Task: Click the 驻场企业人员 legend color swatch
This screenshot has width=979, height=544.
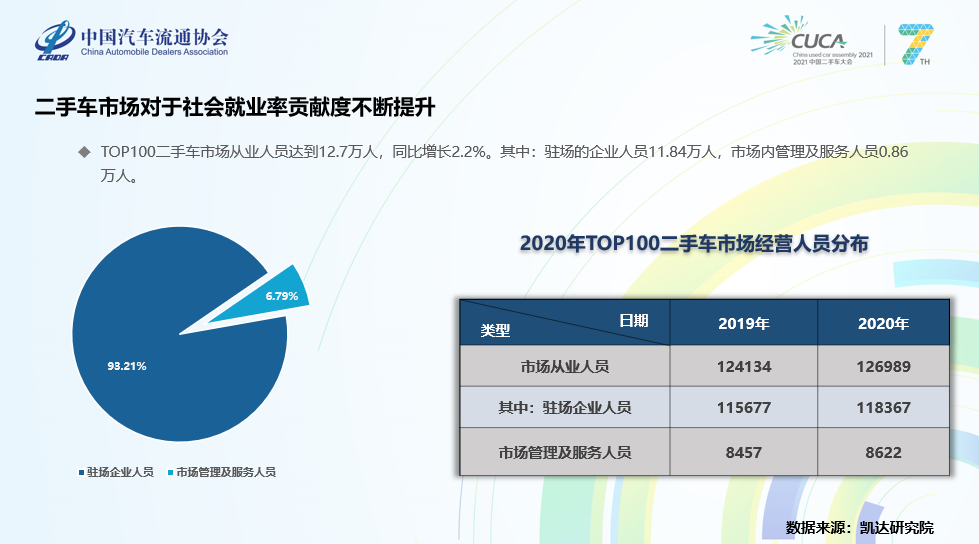Action: coord(81,473)
